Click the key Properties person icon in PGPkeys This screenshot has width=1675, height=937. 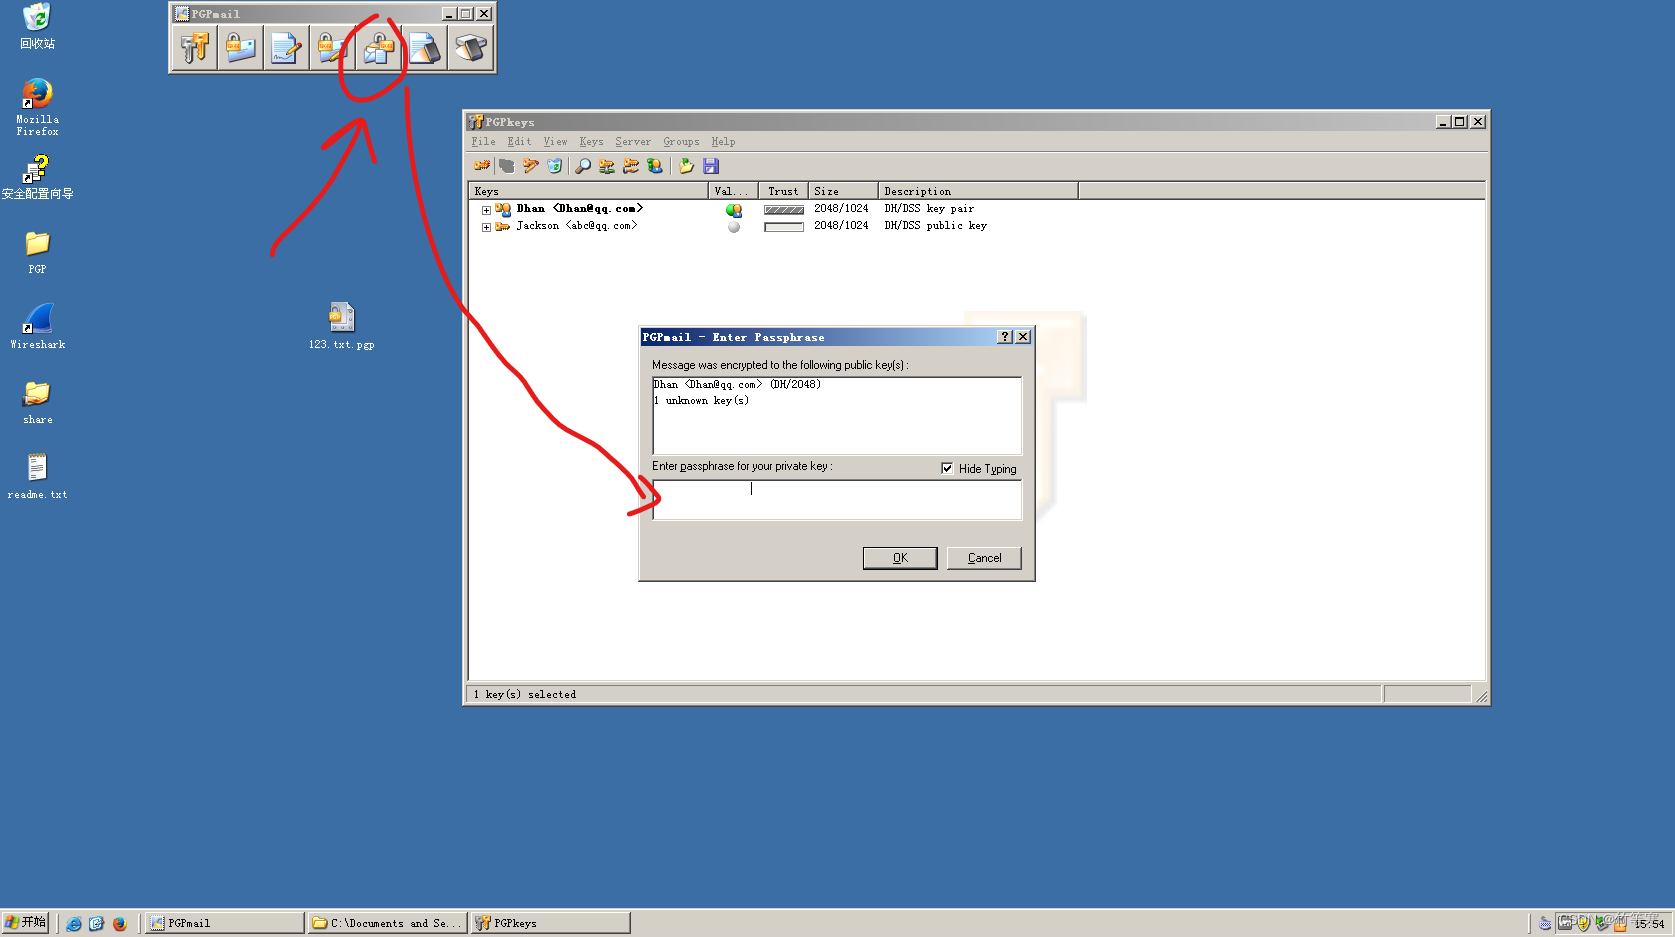click(655, 166)
